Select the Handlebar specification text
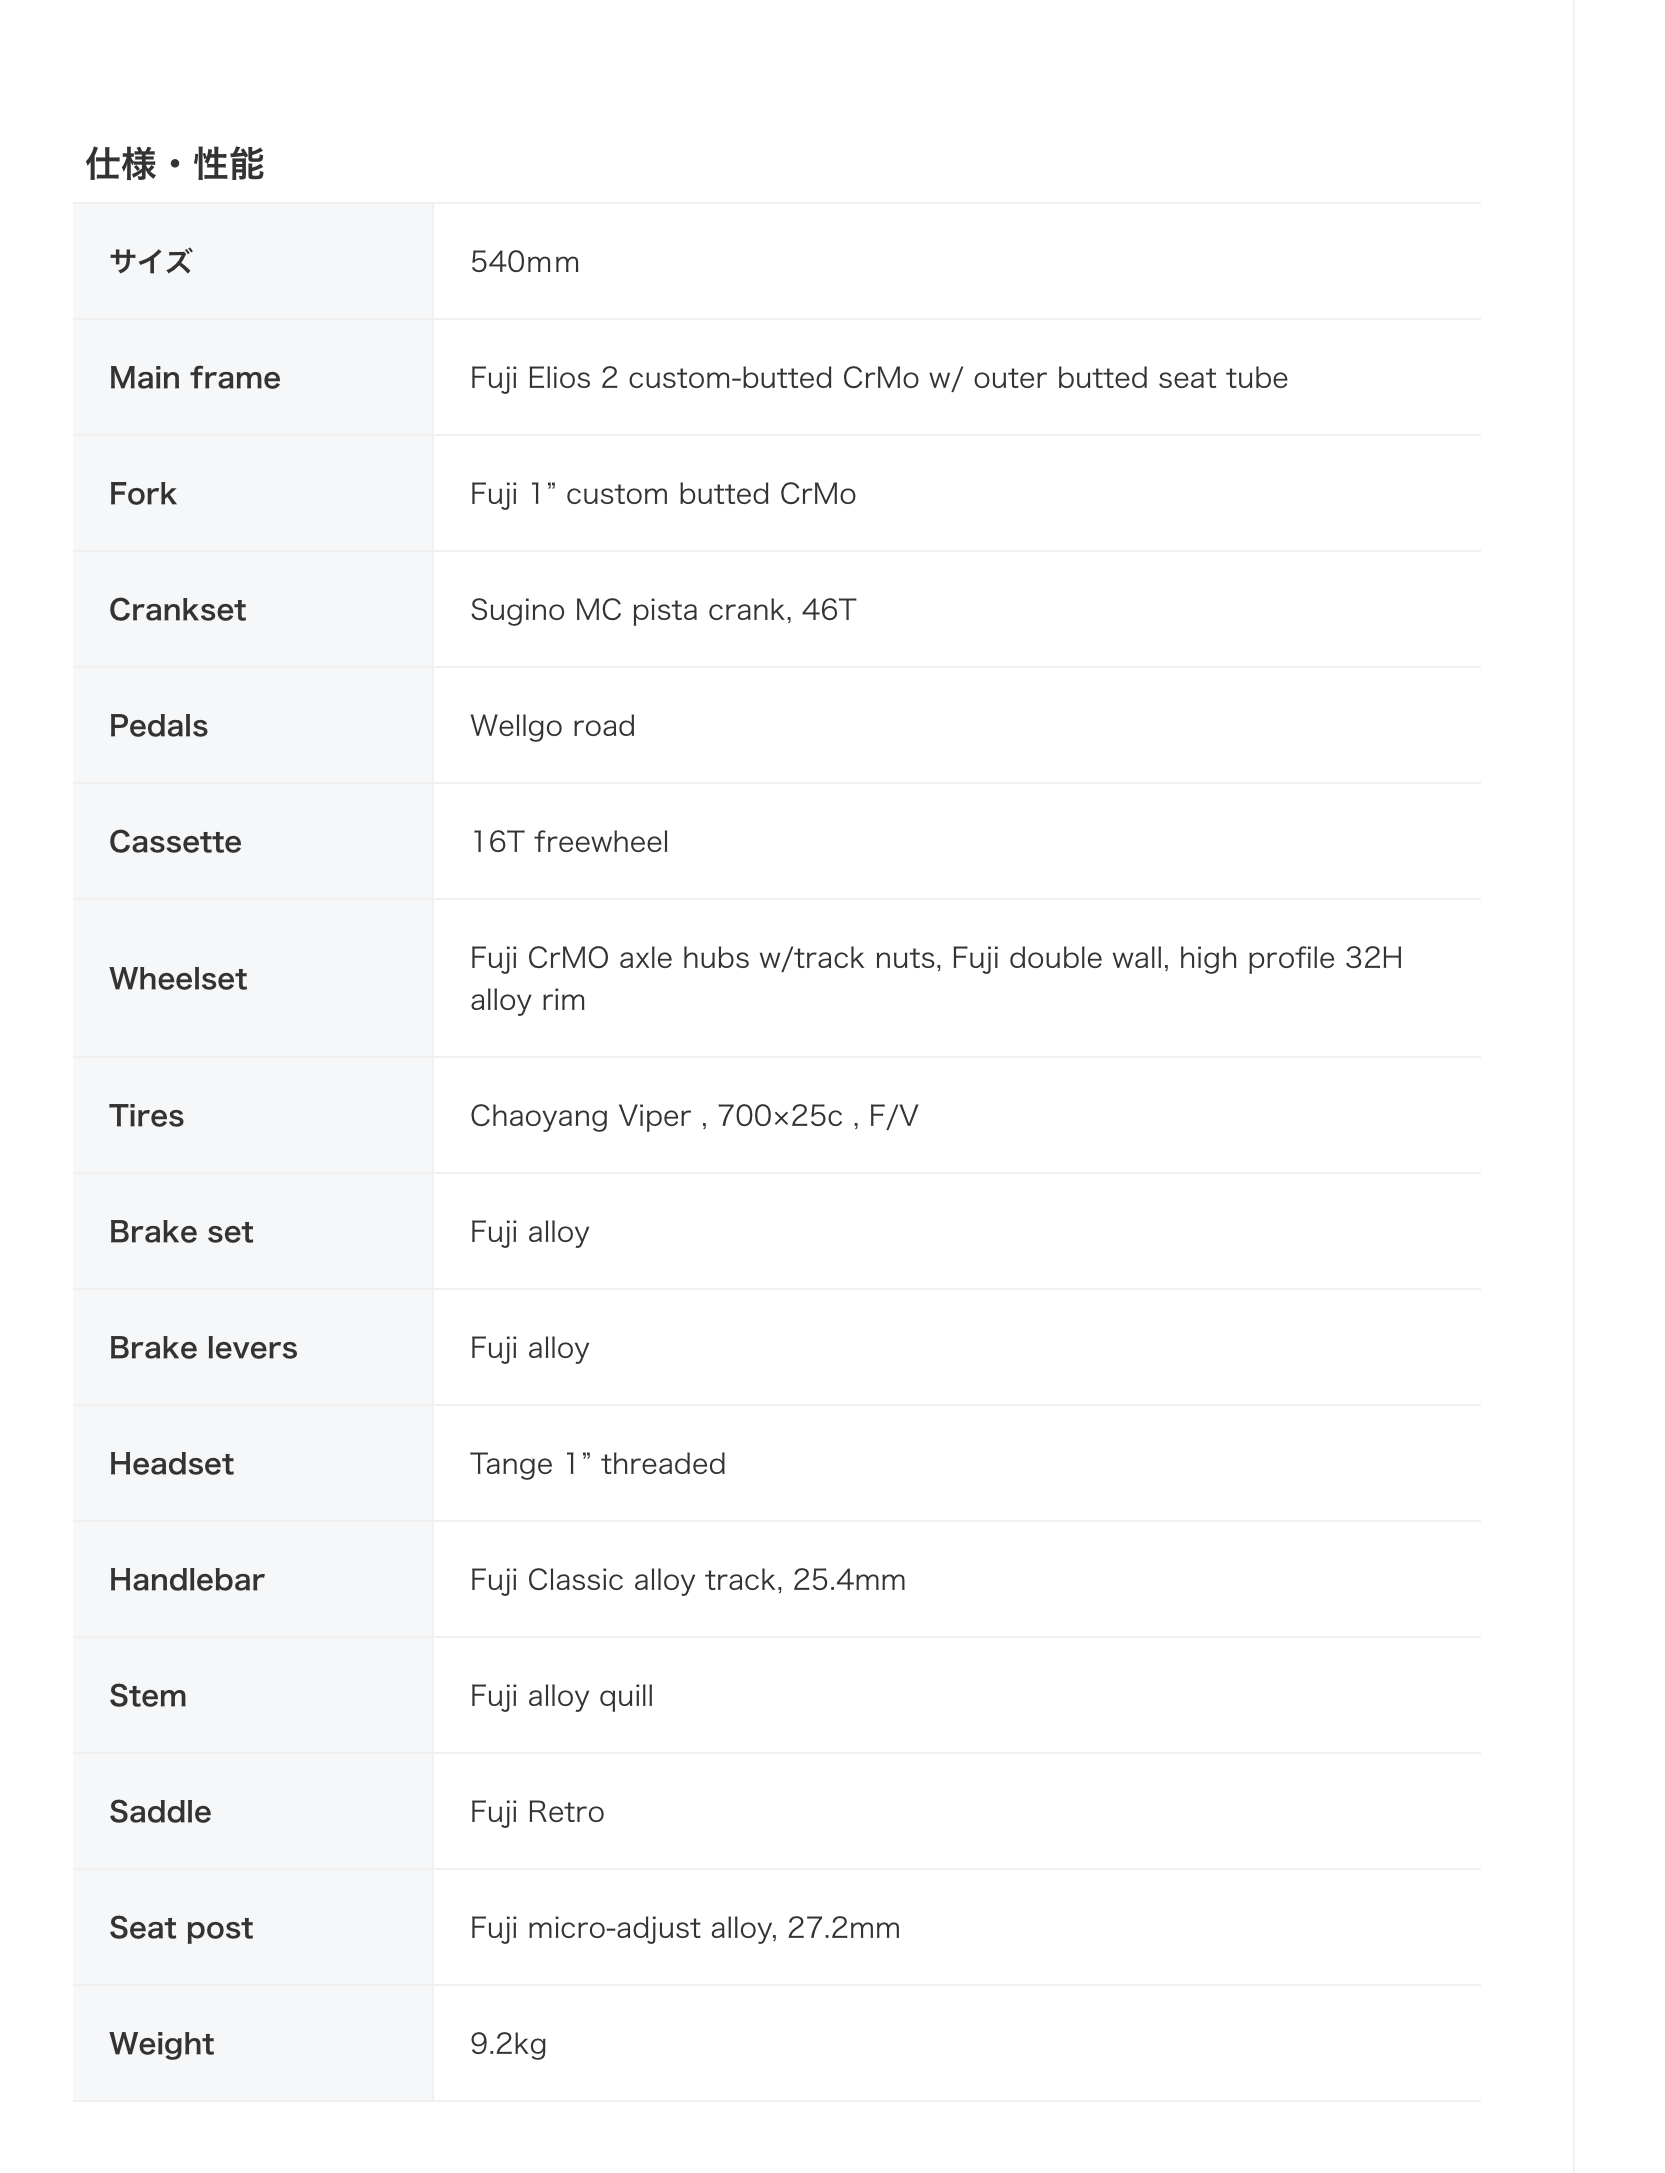Screen dimensions: 1665x2173 pyautogui.click(x=688, y=1580)
